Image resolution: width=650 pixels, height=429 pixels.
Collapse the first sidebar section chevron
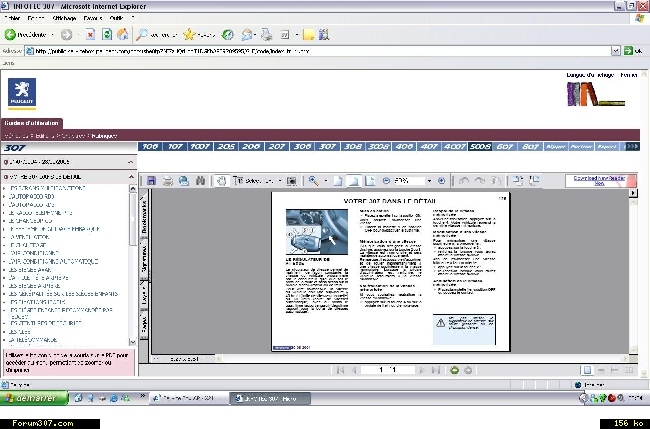pos(131,162)
